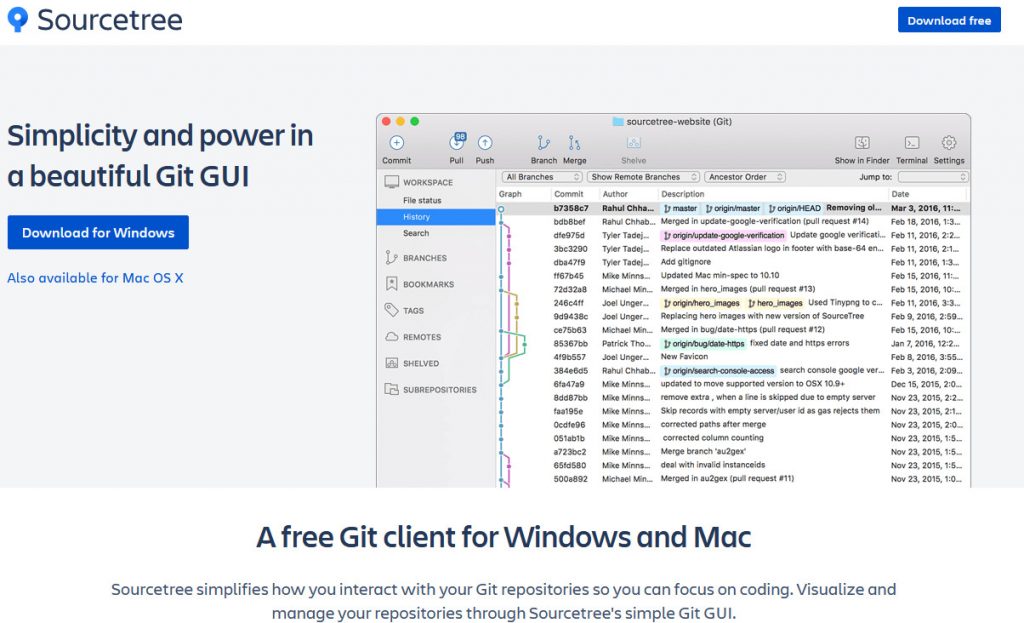Click the Sourcetree logo icon
This screenshot has width=1024, height=623.
(18, 20)
